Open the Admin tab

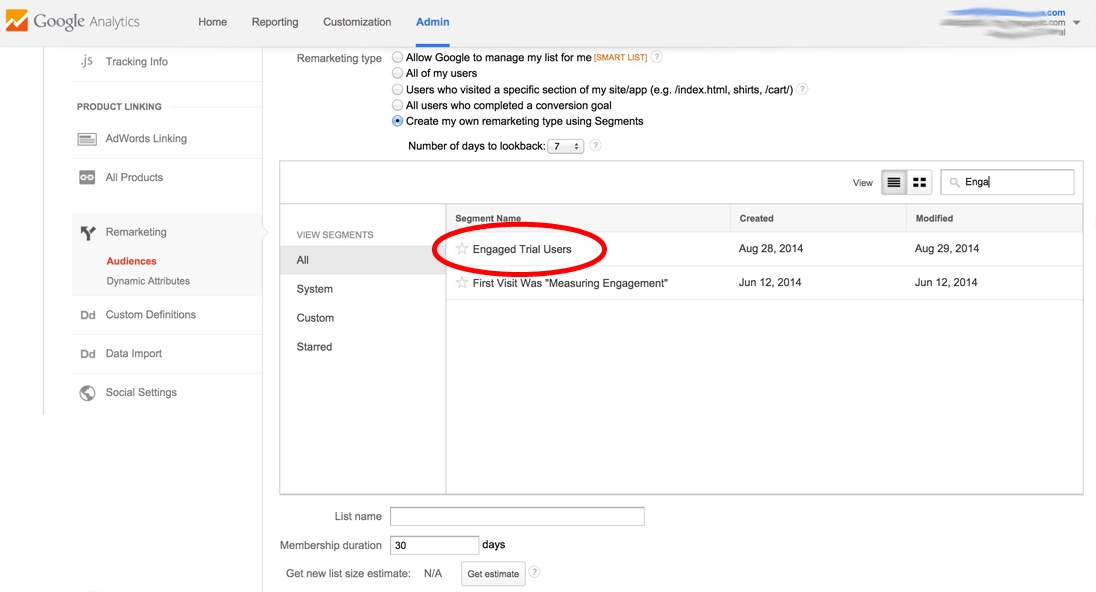click(433, 22)
